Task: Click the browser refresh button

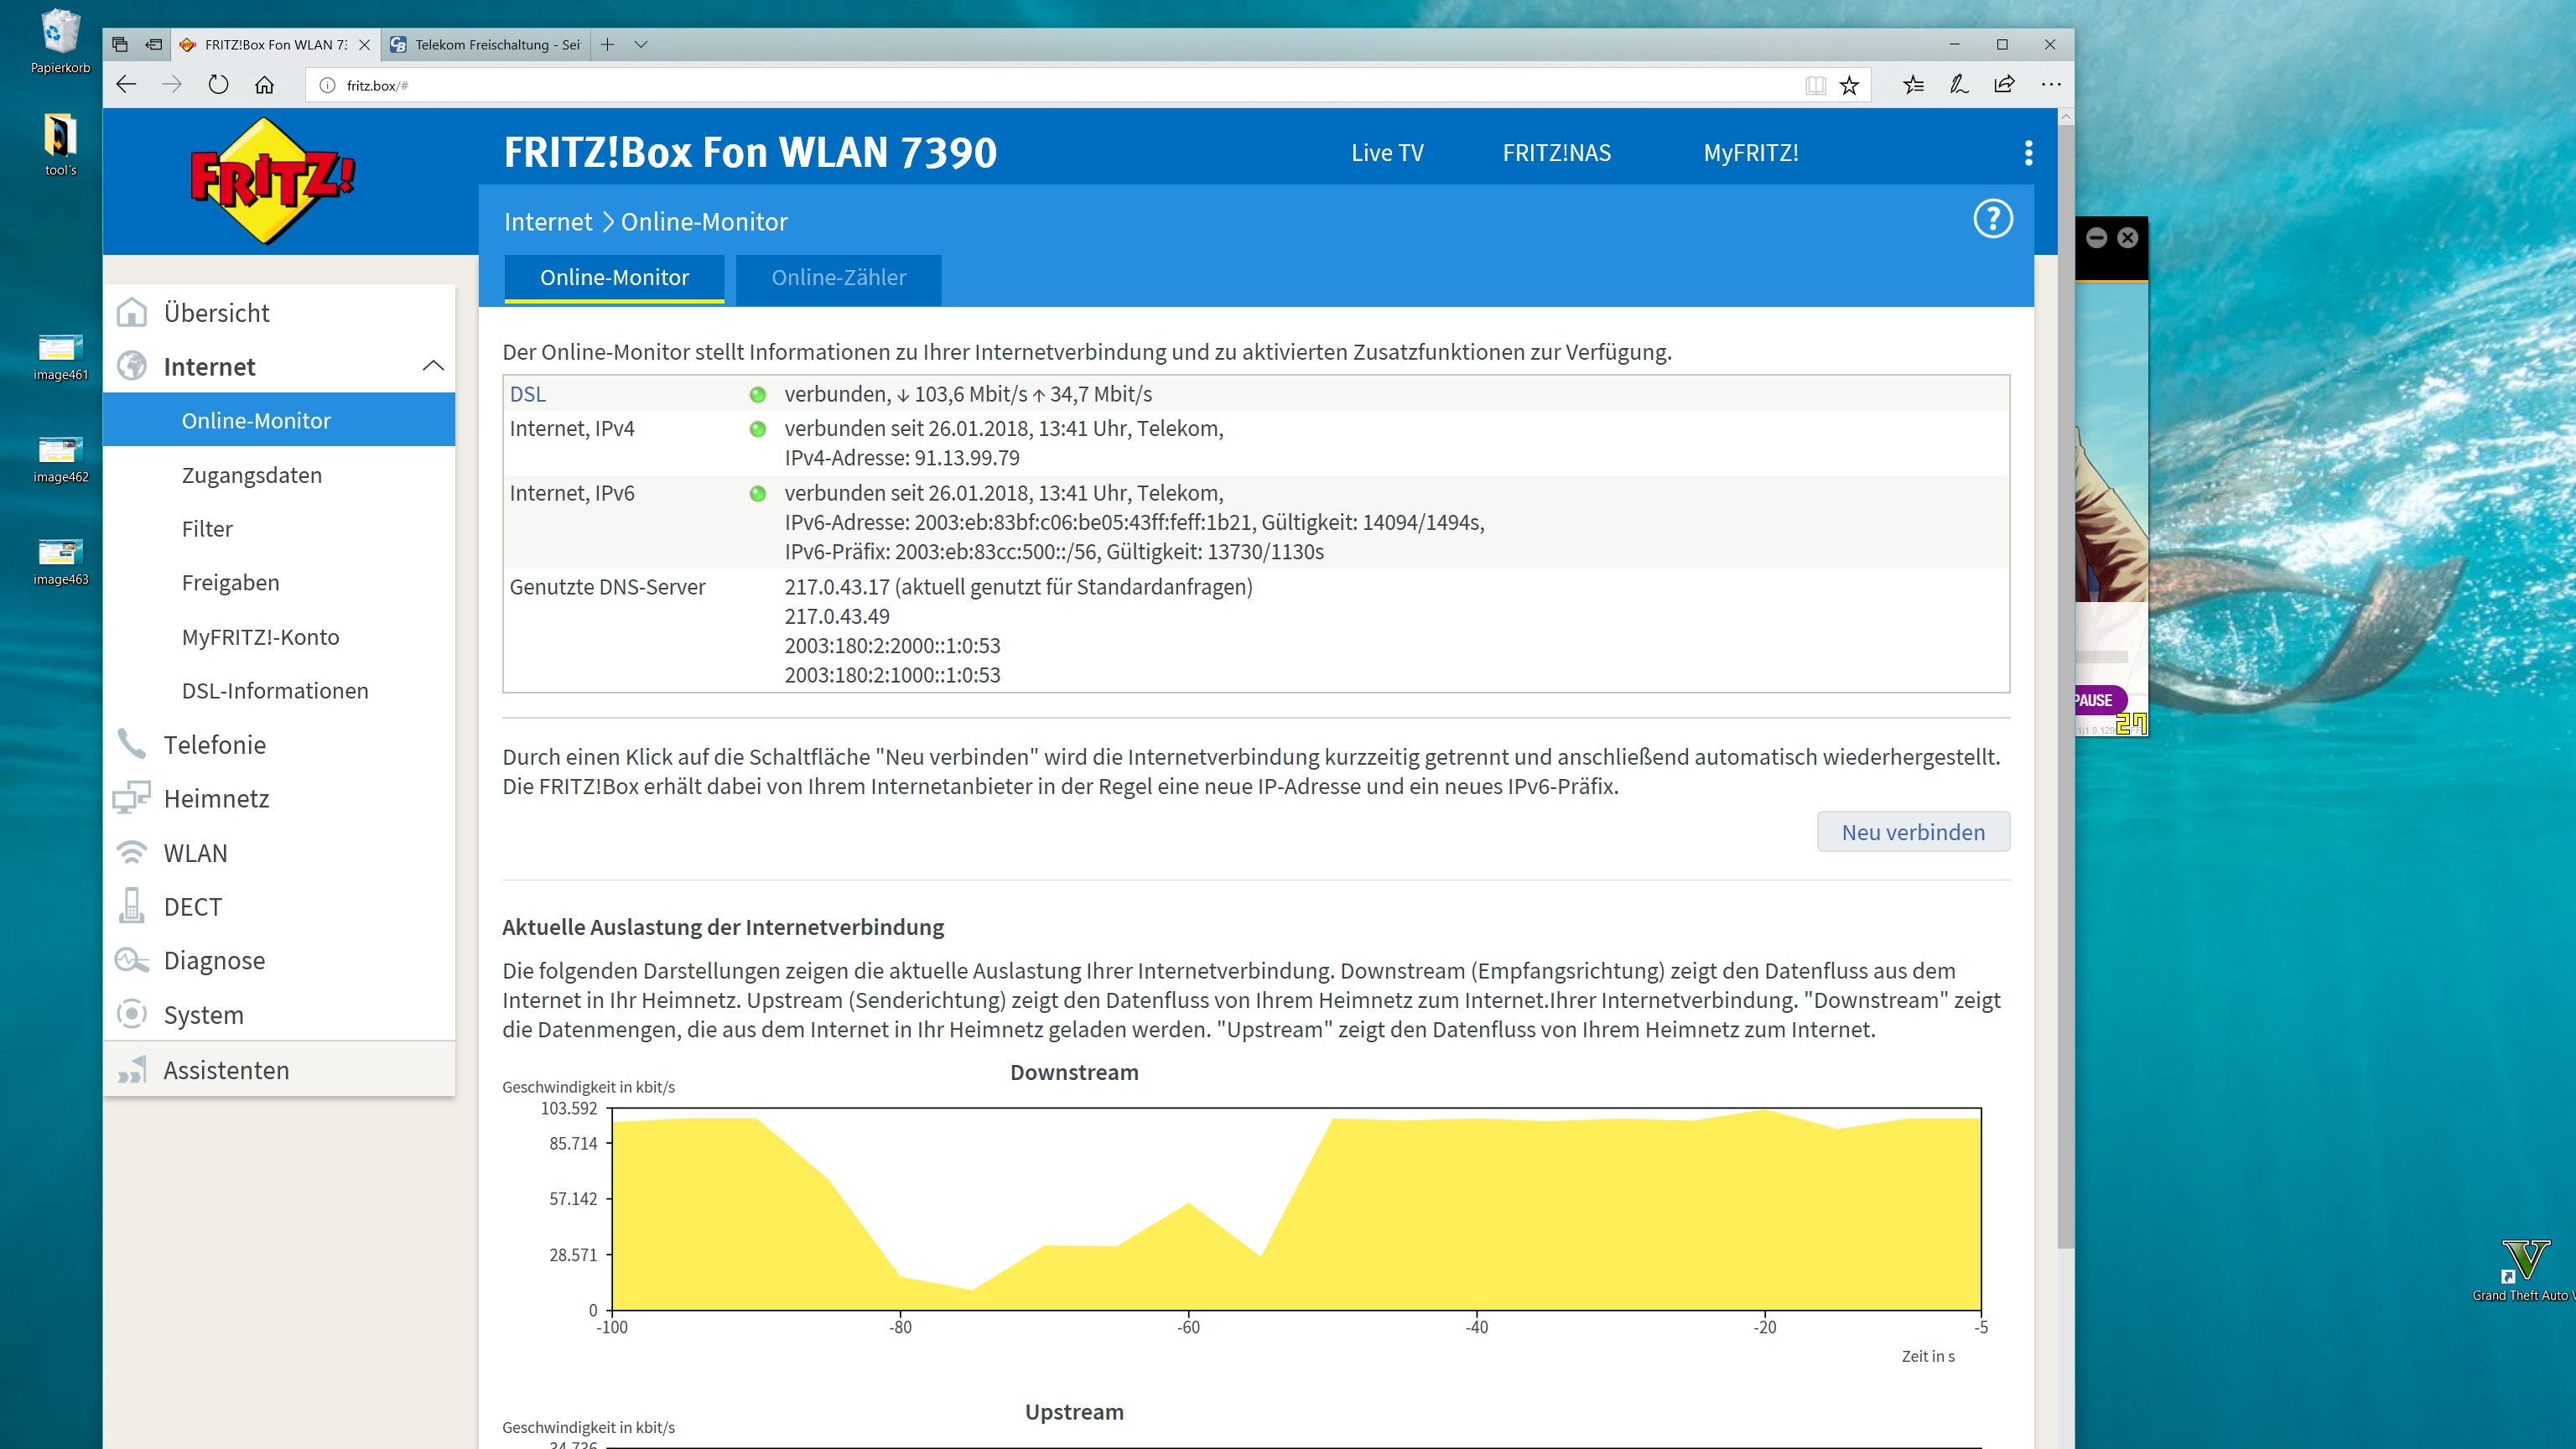Action: (x=218, y=85)
